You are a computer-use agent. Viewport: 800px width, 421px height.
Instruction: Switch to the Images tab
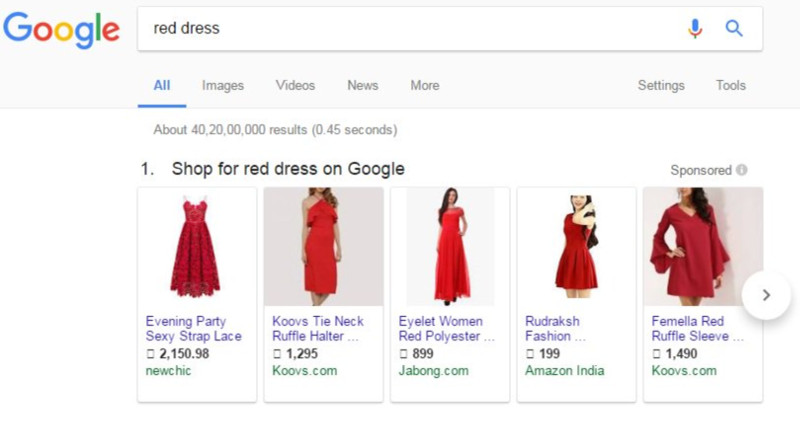click(x=222, y=86)
